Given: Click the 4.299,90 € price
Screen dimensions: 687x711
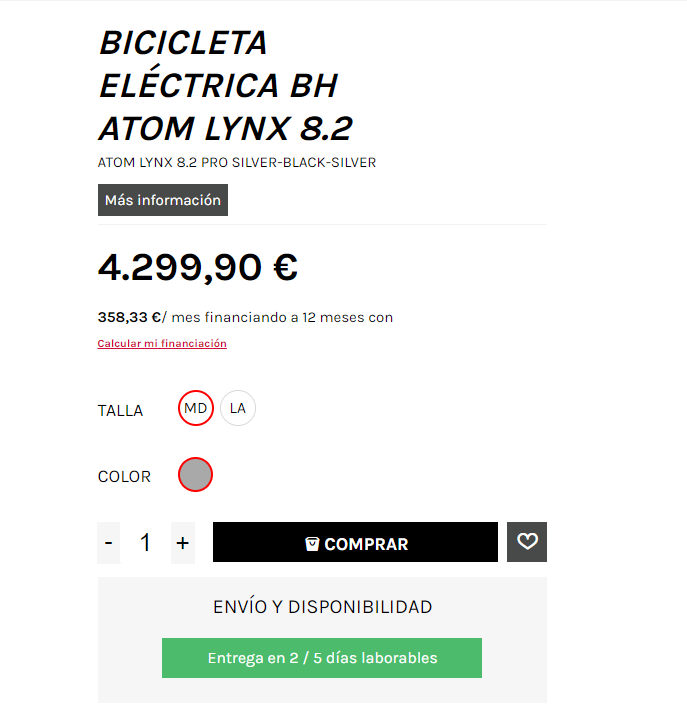Looking at the screenshot, I should 198,267.
